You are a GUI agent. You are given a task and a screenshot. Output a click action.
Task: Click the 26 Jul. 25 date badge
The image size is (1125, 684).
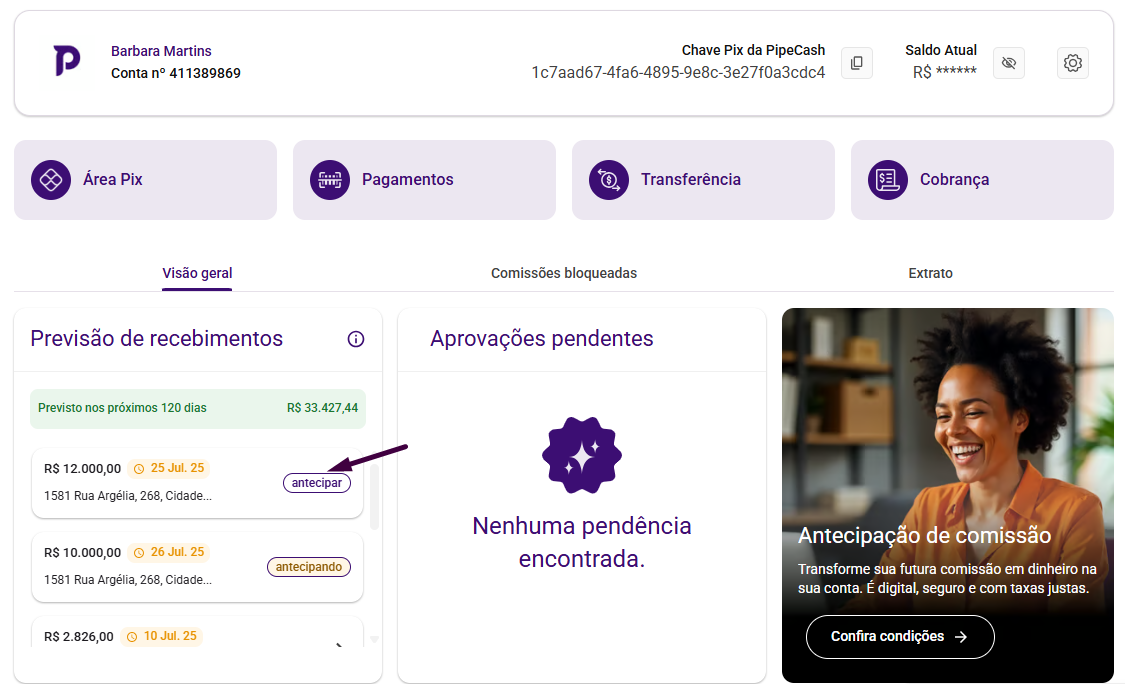(x=169, y=553)
